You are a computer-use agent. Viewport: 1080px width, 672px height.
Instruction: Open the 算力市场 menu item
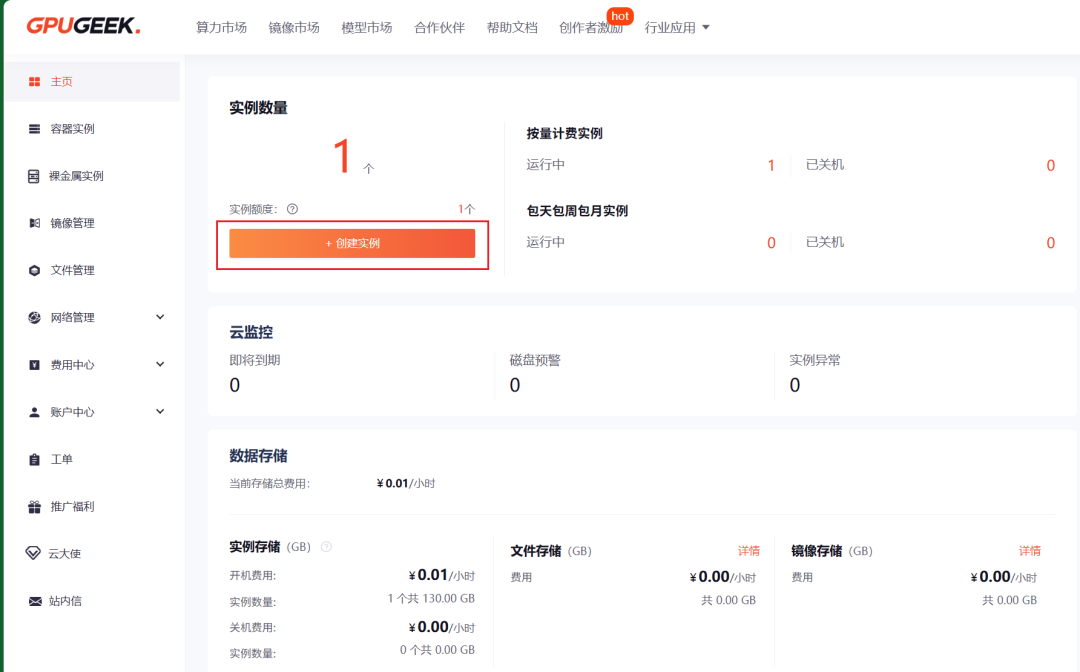point(221,27)
